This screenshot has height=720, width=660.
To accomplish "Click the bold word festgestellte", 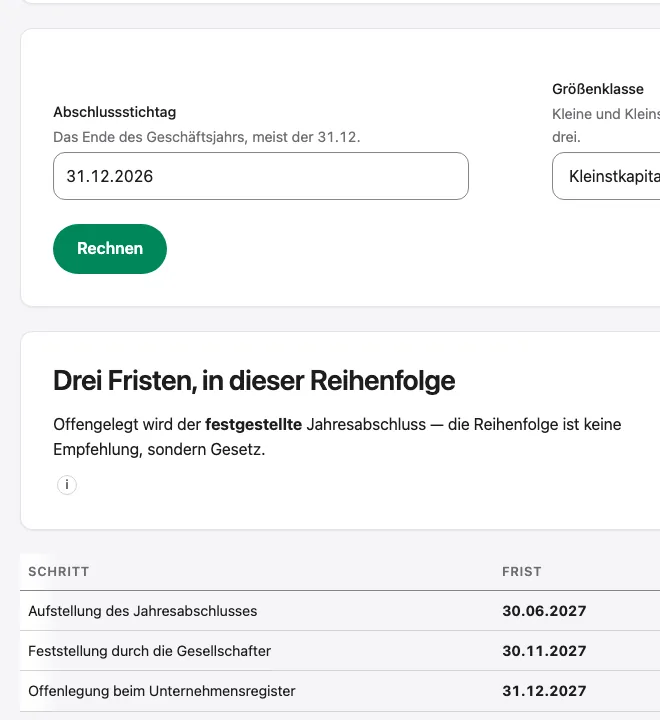I will 253,424.
